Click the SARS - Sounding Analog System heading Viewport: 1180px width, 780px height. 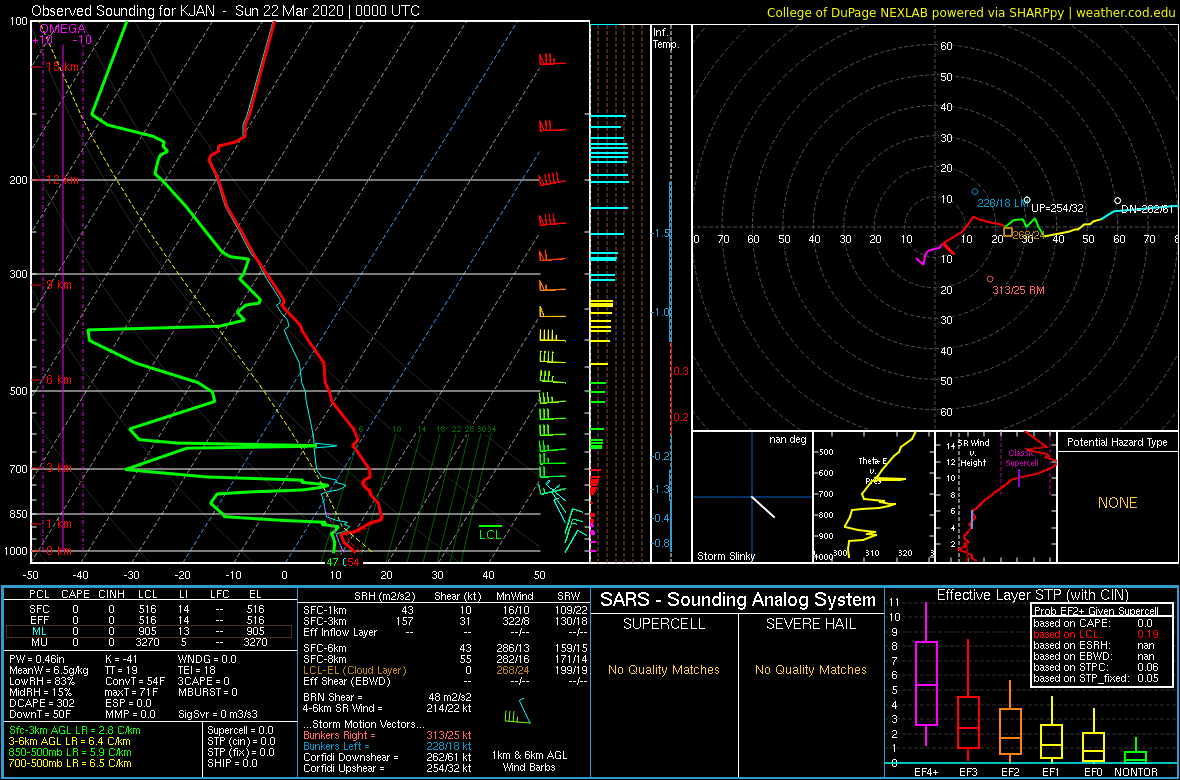pos(738,600)
